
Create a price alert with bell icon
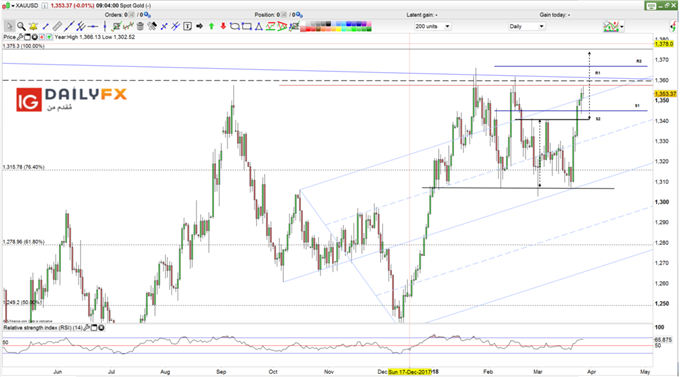pos(33,26)
